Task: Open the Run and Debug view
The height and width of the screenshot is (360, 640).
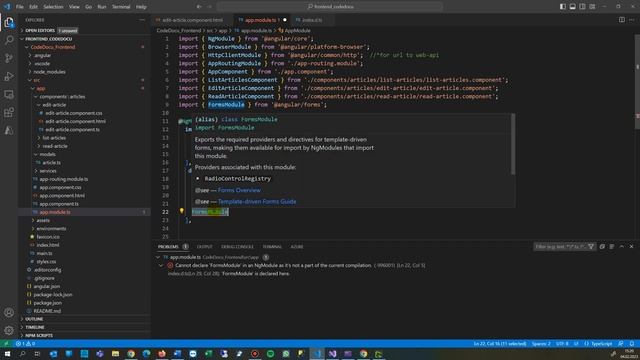Action: tap(9, 76)
